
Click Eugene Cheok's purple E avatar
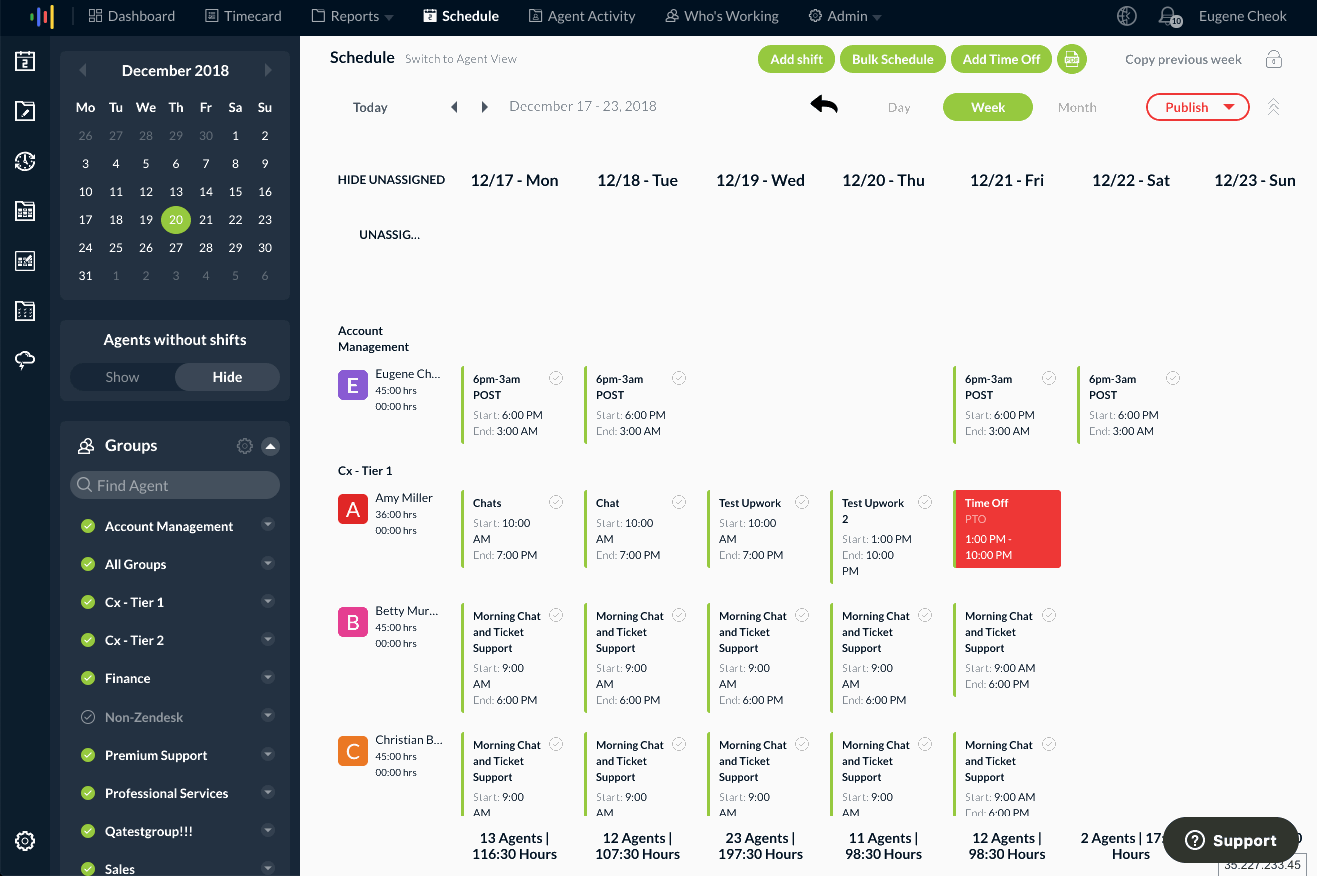click(x=353, y=384)
